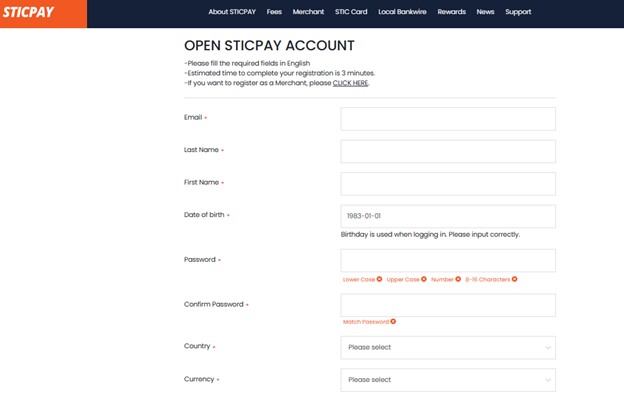
Task: Click the Lower Case requirement text
Action: pyautogui.click(x=359, y=280)
